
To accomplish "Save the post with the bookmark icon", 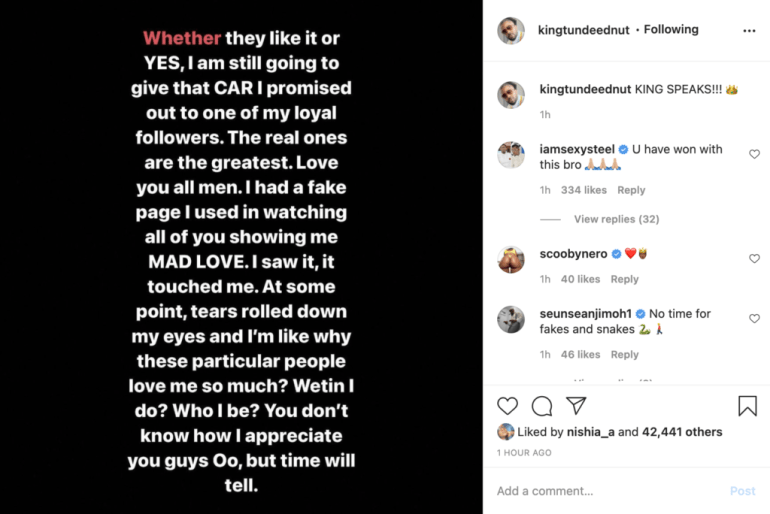I will pyautogui.click(x=747, y=406).
